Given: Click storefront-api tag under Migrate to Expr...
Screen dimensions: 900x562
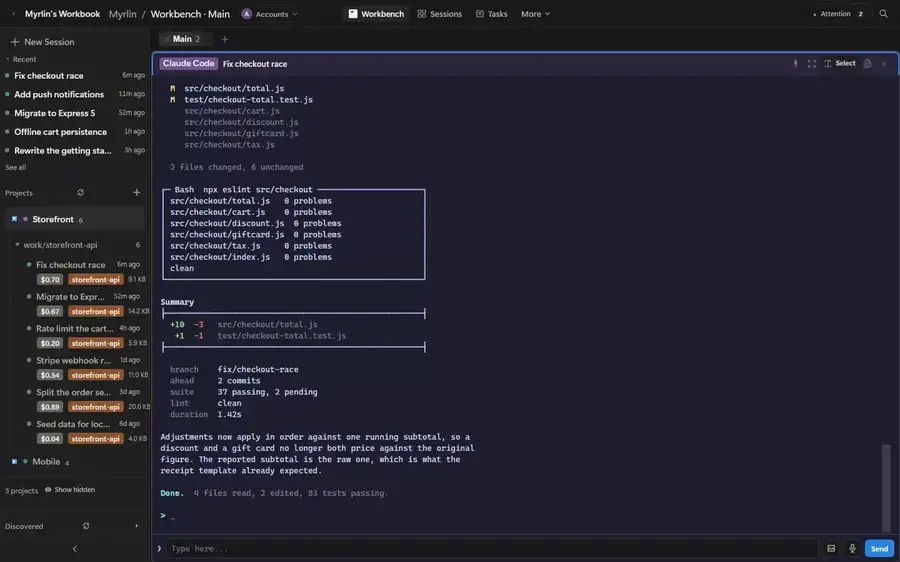Looking at the screenshot, I should coord(95,311).
